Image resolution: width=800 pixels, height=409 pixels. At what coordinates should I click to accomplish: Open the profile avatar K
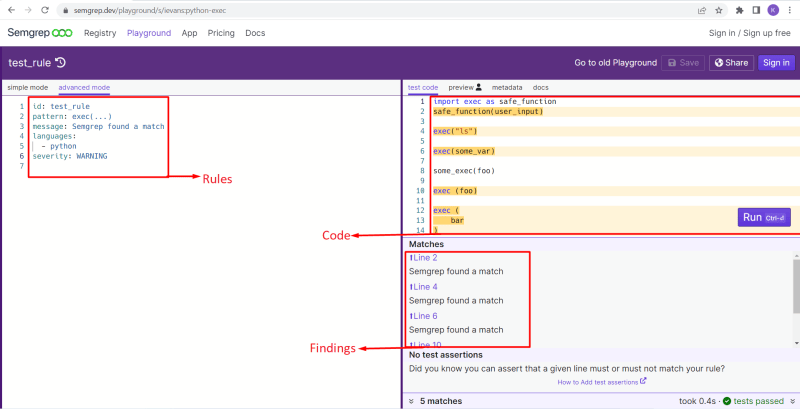773,10
